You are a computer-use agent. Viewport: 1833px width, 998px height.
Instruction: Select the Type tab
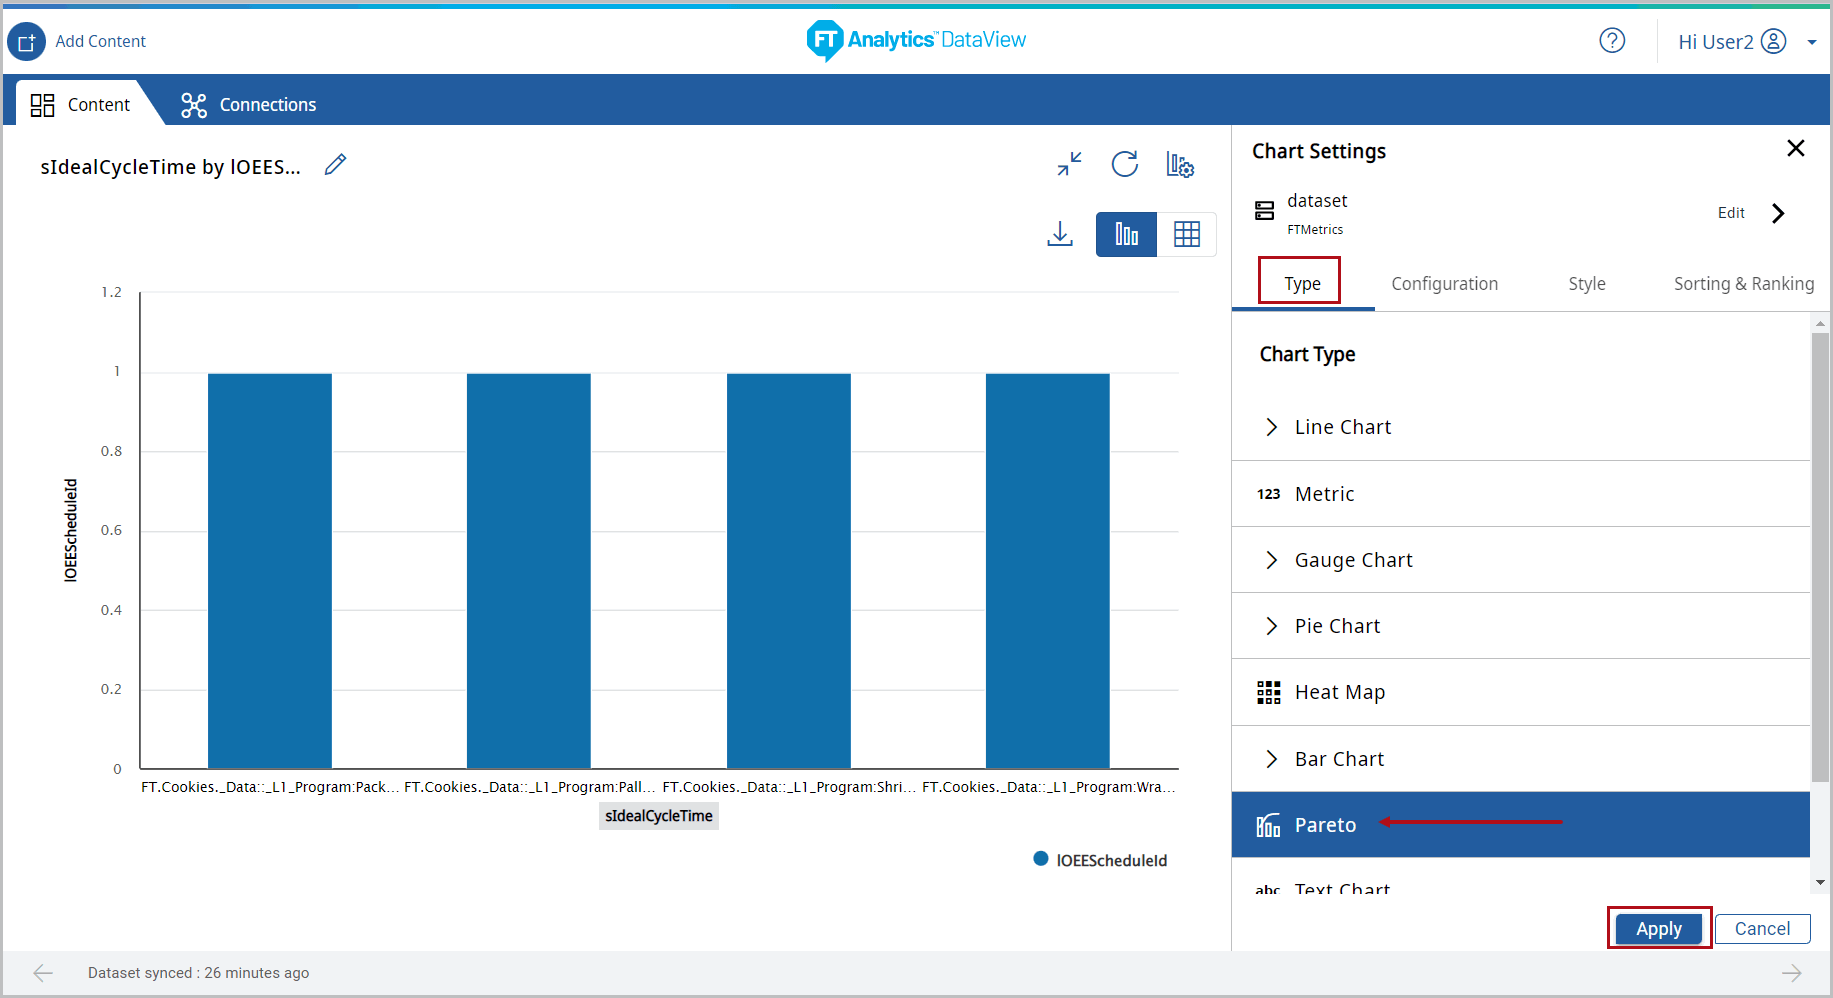pos(1302,284)
